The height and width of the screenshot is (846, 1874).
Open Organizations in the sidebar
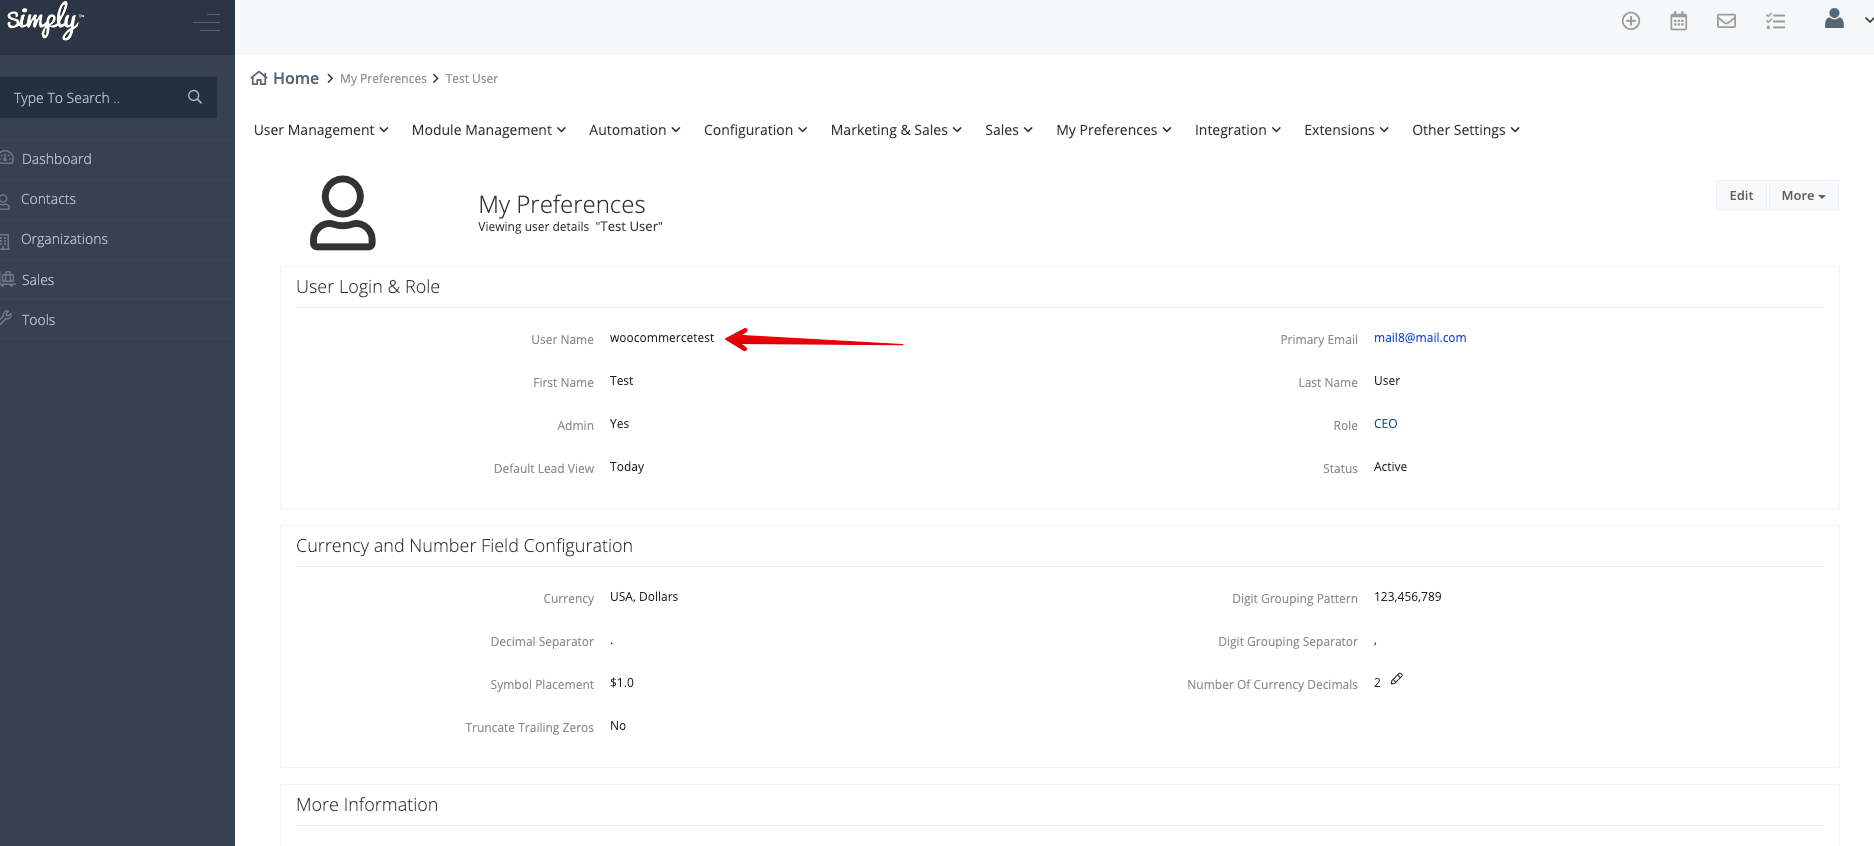click(64, 239)
